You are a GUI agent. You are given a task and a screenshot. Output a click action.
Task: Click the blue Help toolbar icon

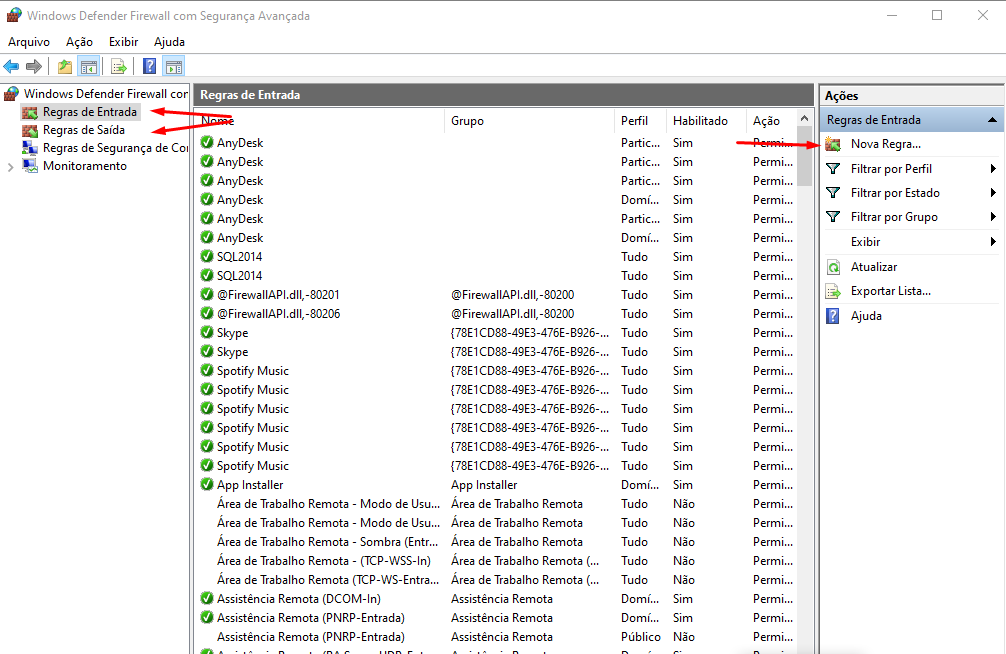point(149,66)
